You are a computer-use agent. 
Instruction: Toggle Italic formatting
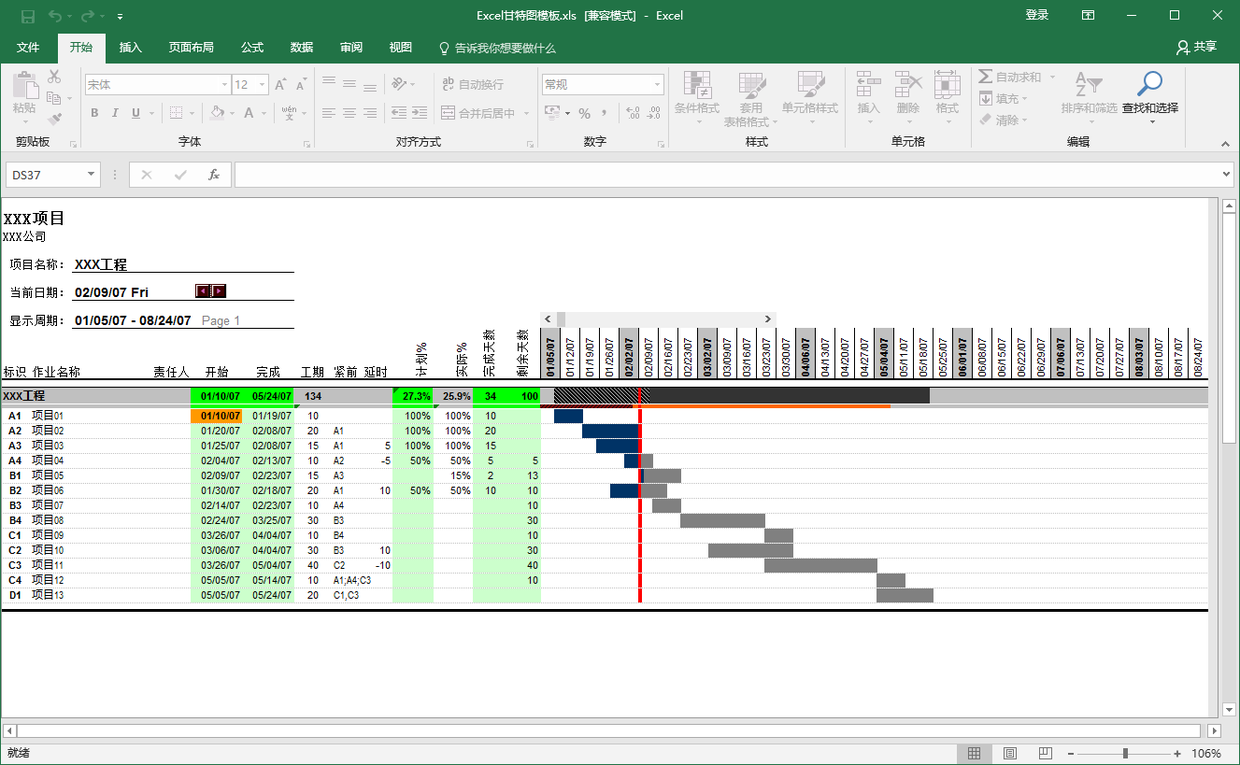[115, 113]
